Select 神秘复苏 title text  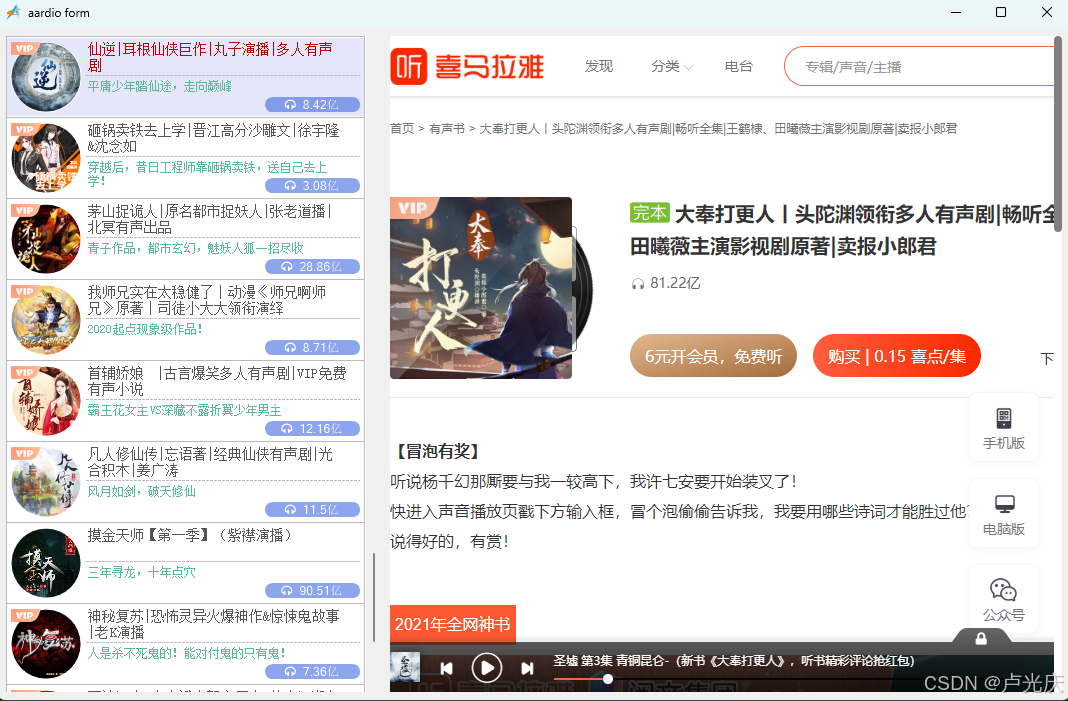click(214, 625)
